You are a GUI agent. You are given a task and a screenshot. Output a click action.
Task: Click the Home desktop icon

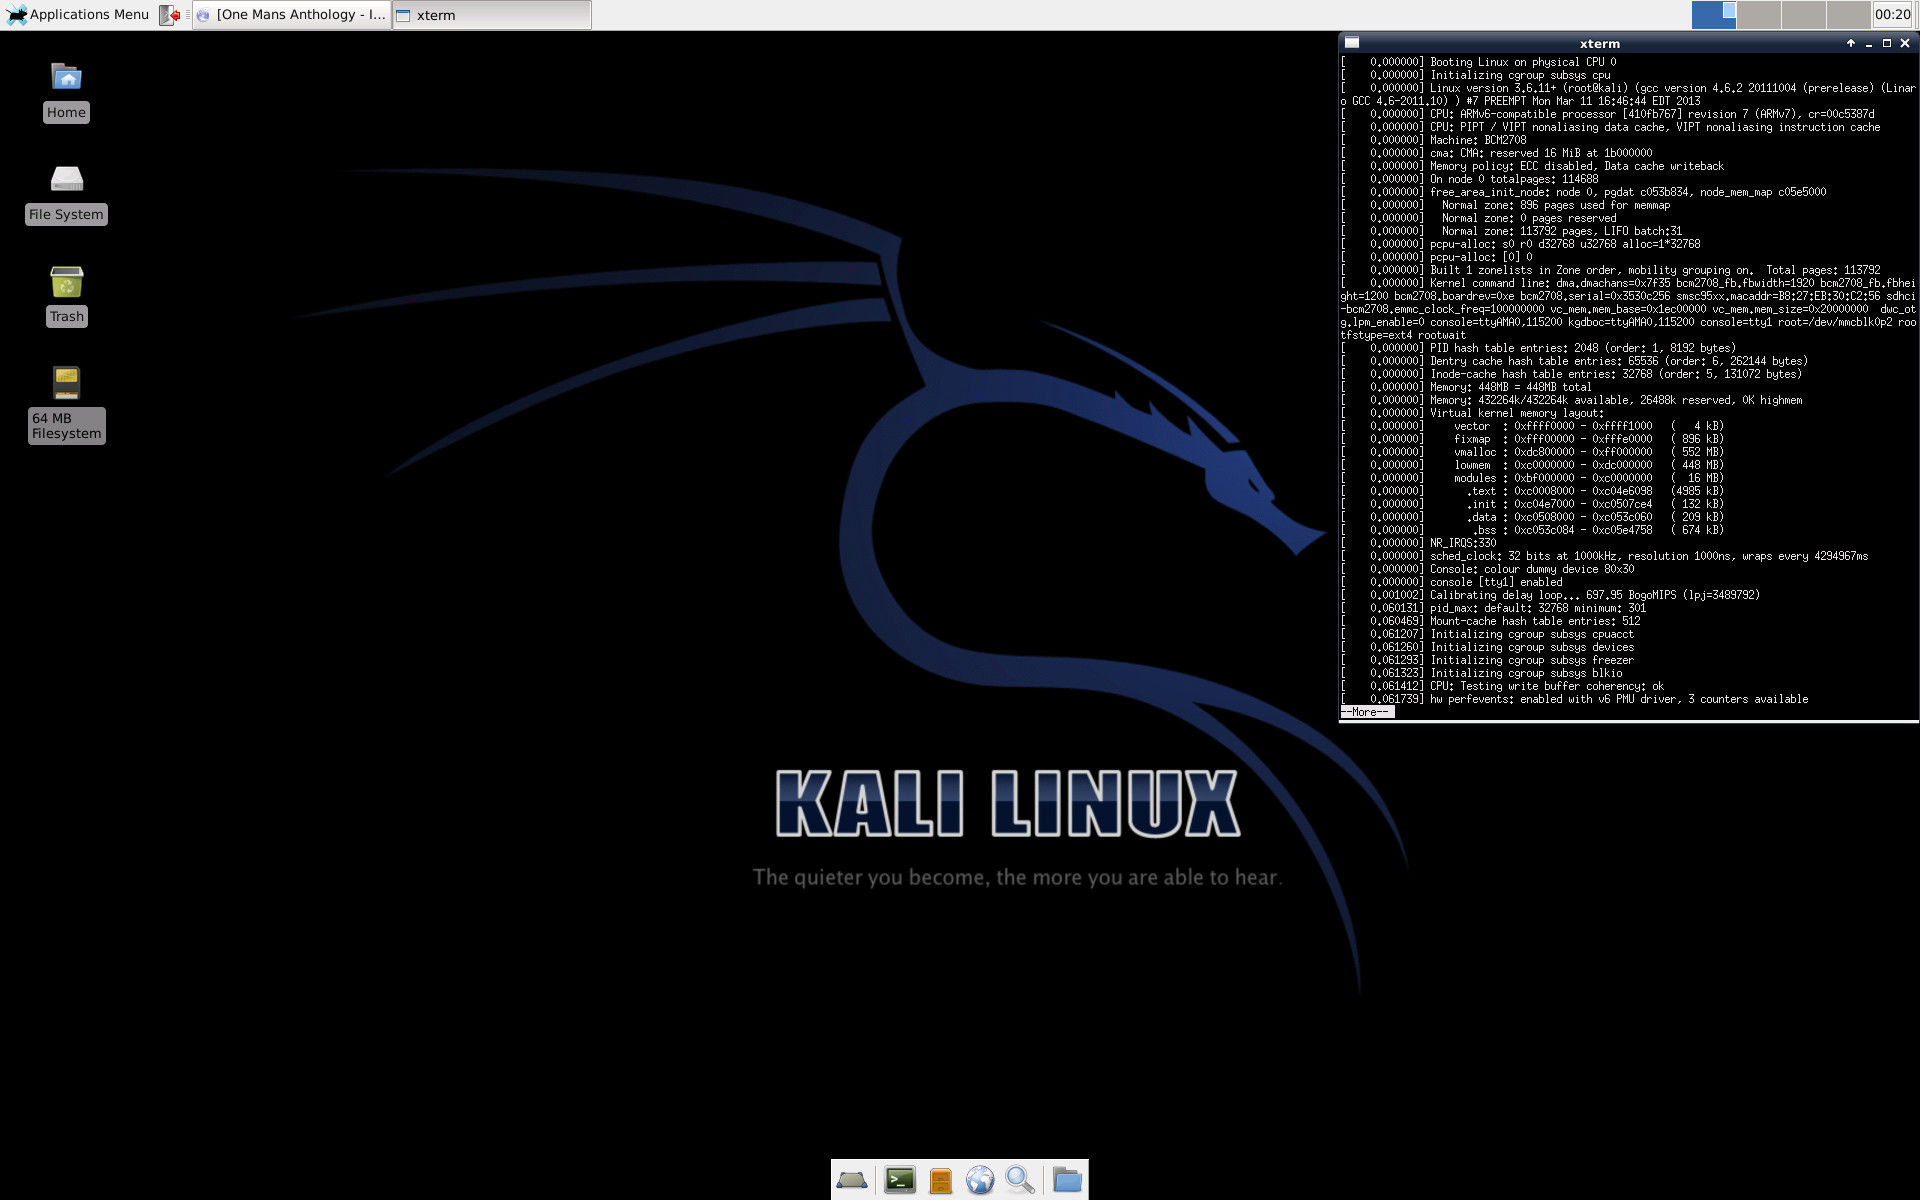tap(65, 87)
